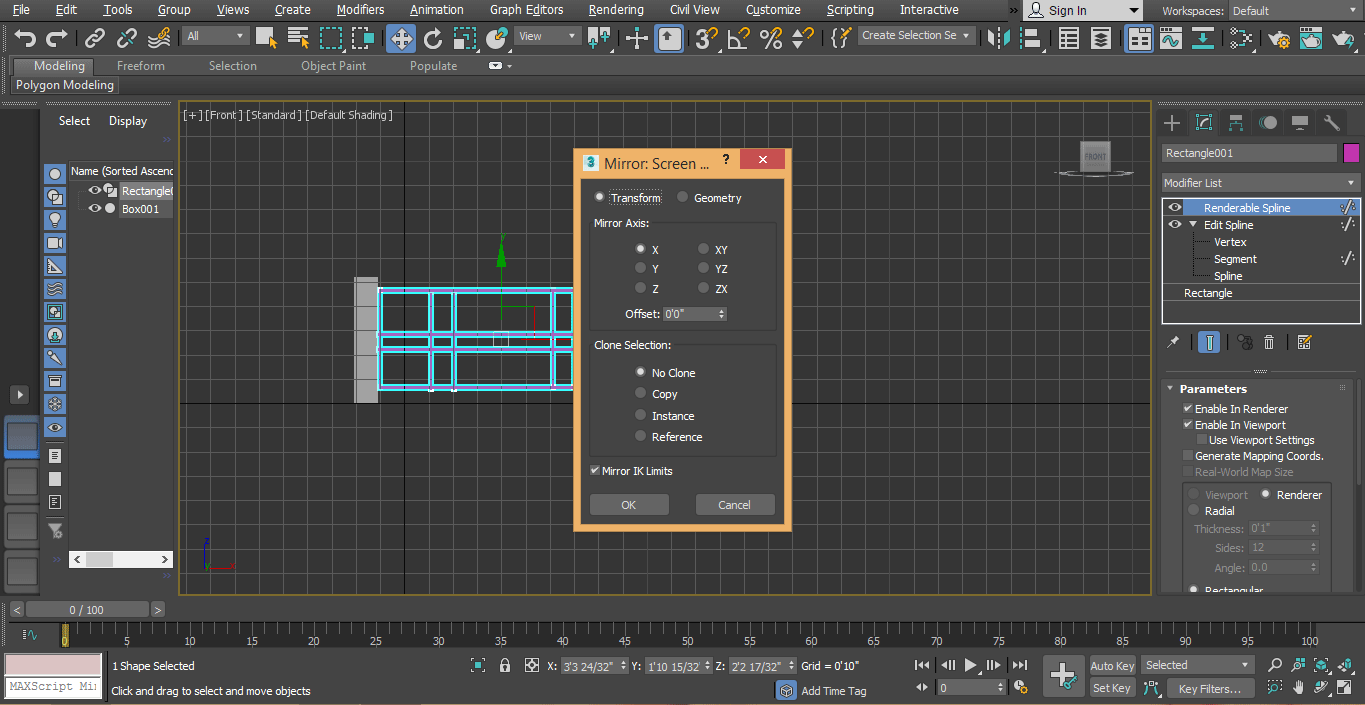Screen dimensions: 1365x705
Task: Confirm the mirror with OK
Action: click(629, 504)
